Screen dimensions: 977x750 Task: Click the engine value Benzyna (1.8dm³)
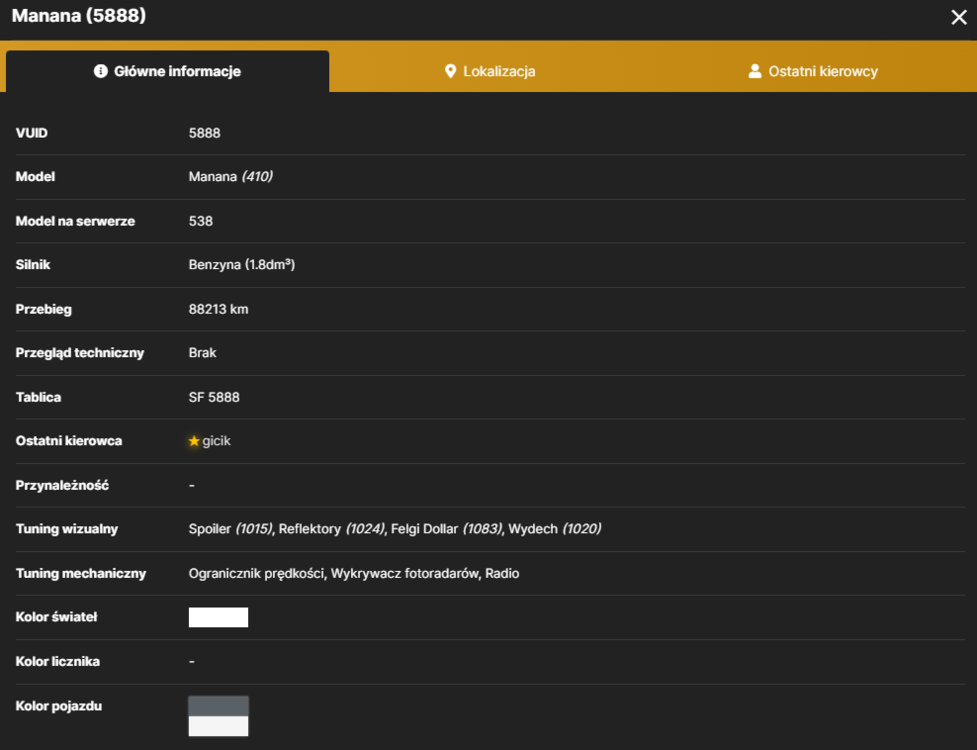pos(242,265)
